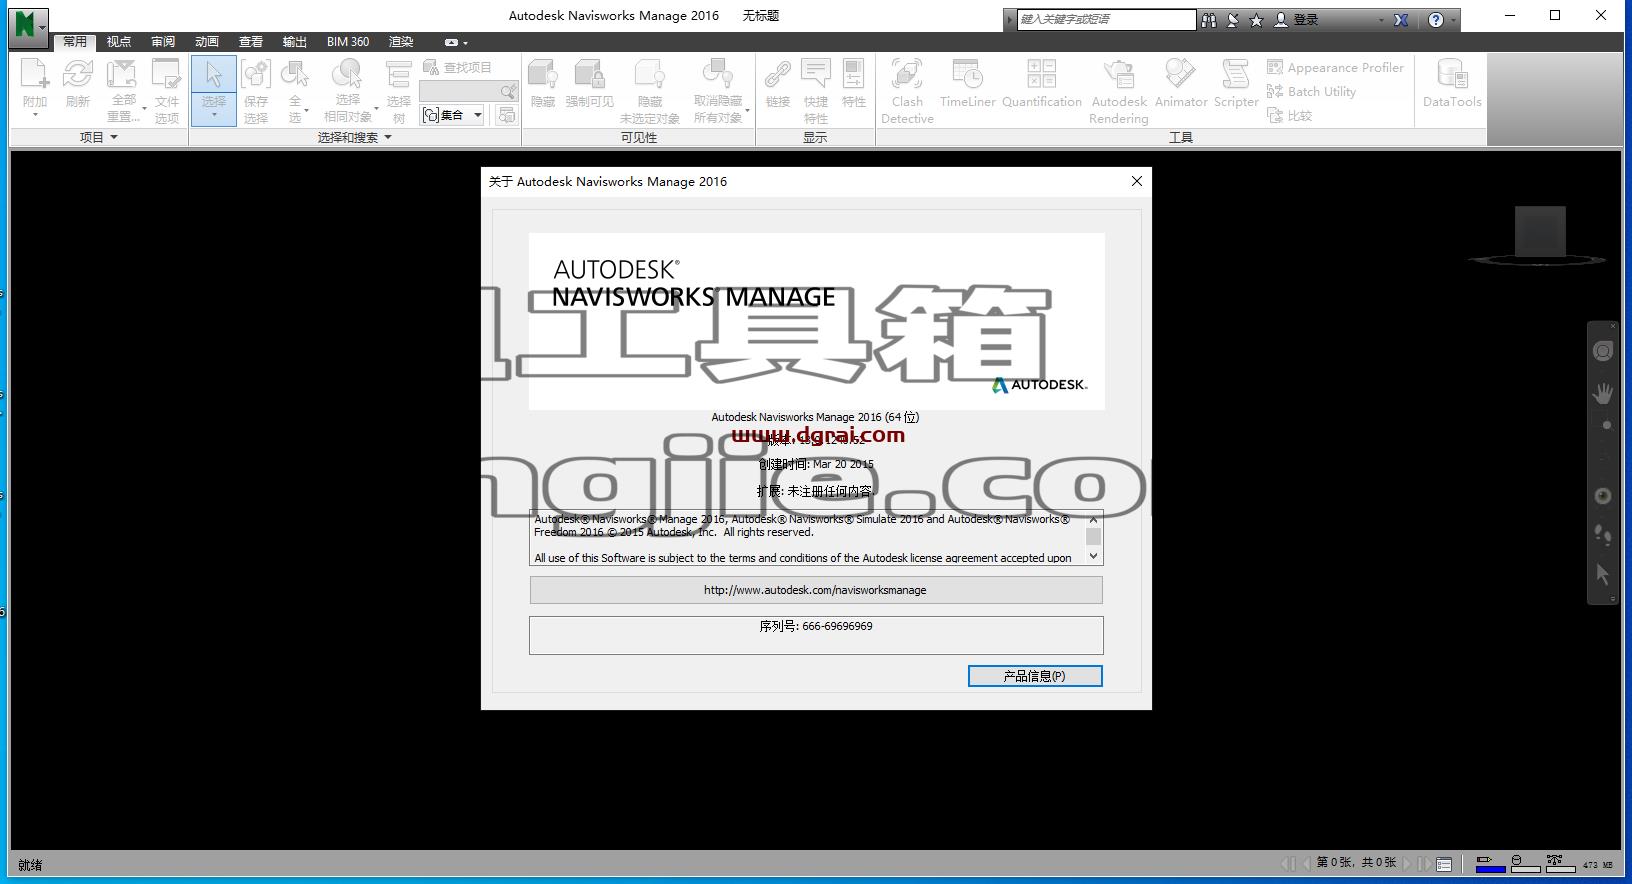Expand the 项目 panel dropdown arrow
Screen dimensions: 1632x884
pyautogui.click(x=114, y=138)
